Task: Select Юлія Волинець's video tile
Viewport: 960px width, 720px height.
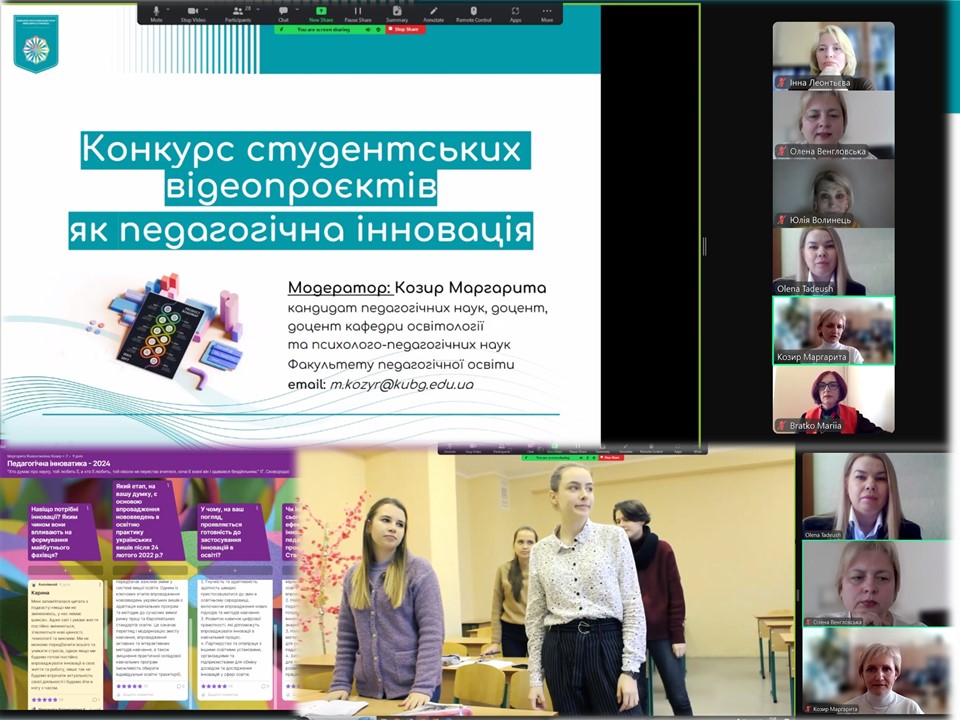Action: click(833, 193)
